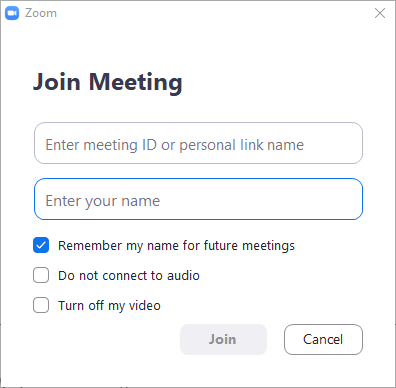Click the empty title bar area beside Zoom

click(213, 13)
